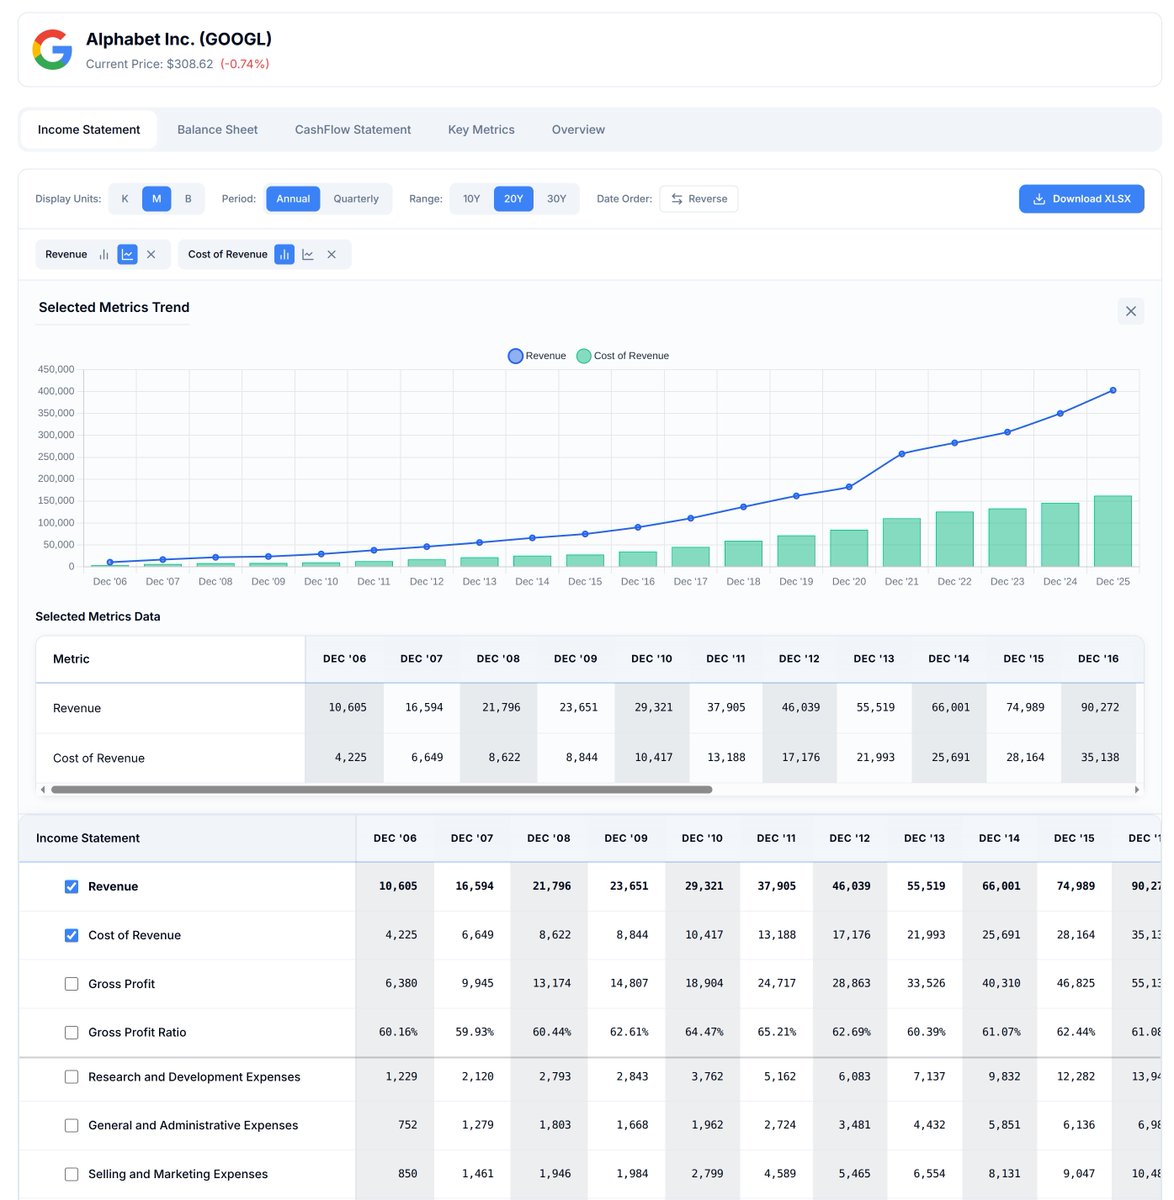Check the Gross Profit Ratio checkbox
Screen dimensions: 1174x1200
pos(71,1033)
